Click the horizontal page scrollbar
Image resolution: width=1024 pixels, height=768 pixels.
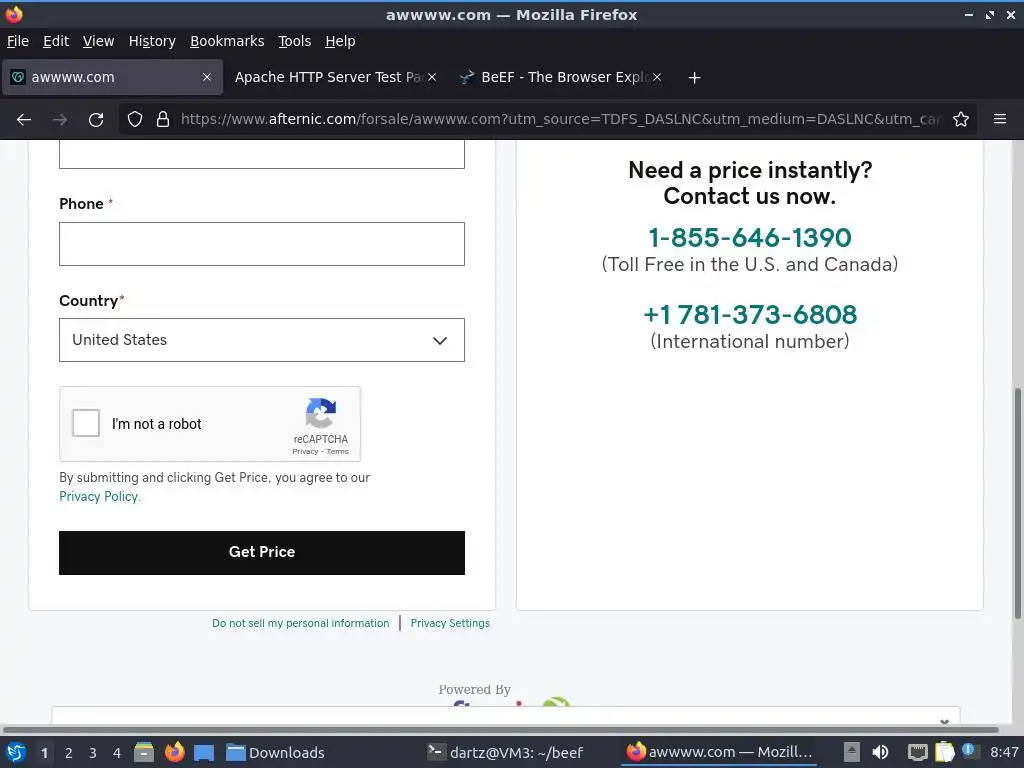point(501,729)
